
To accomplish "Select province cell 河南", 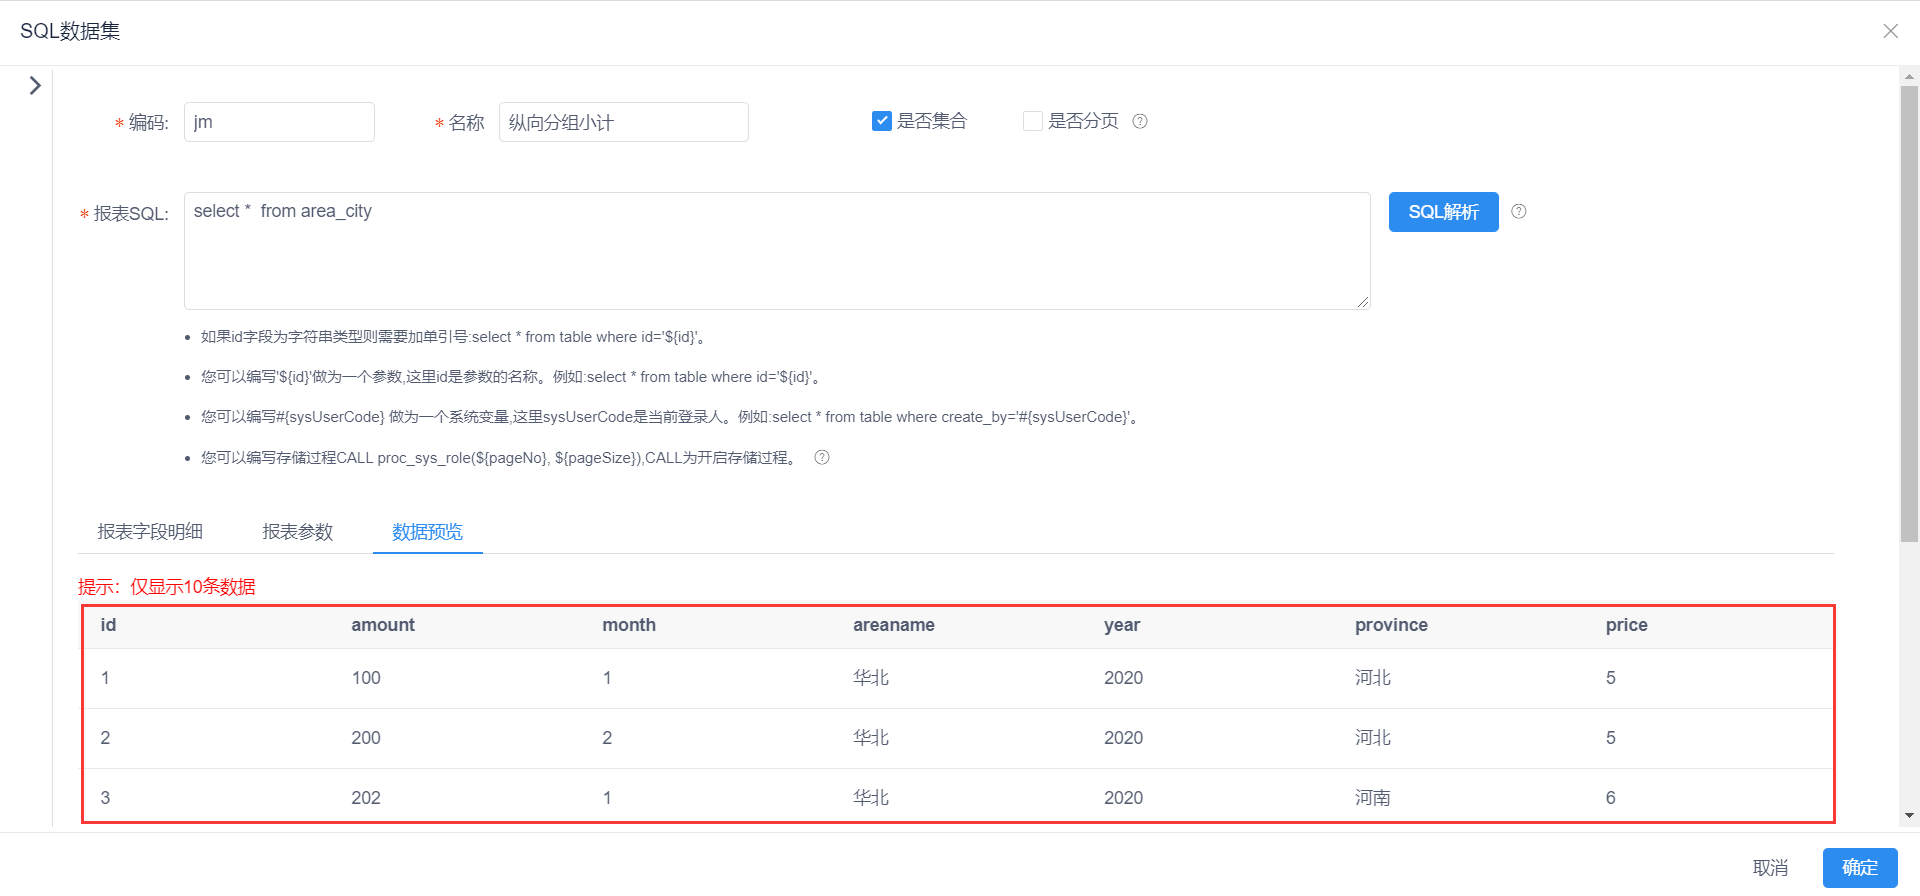I will [x=1373, y=798].
